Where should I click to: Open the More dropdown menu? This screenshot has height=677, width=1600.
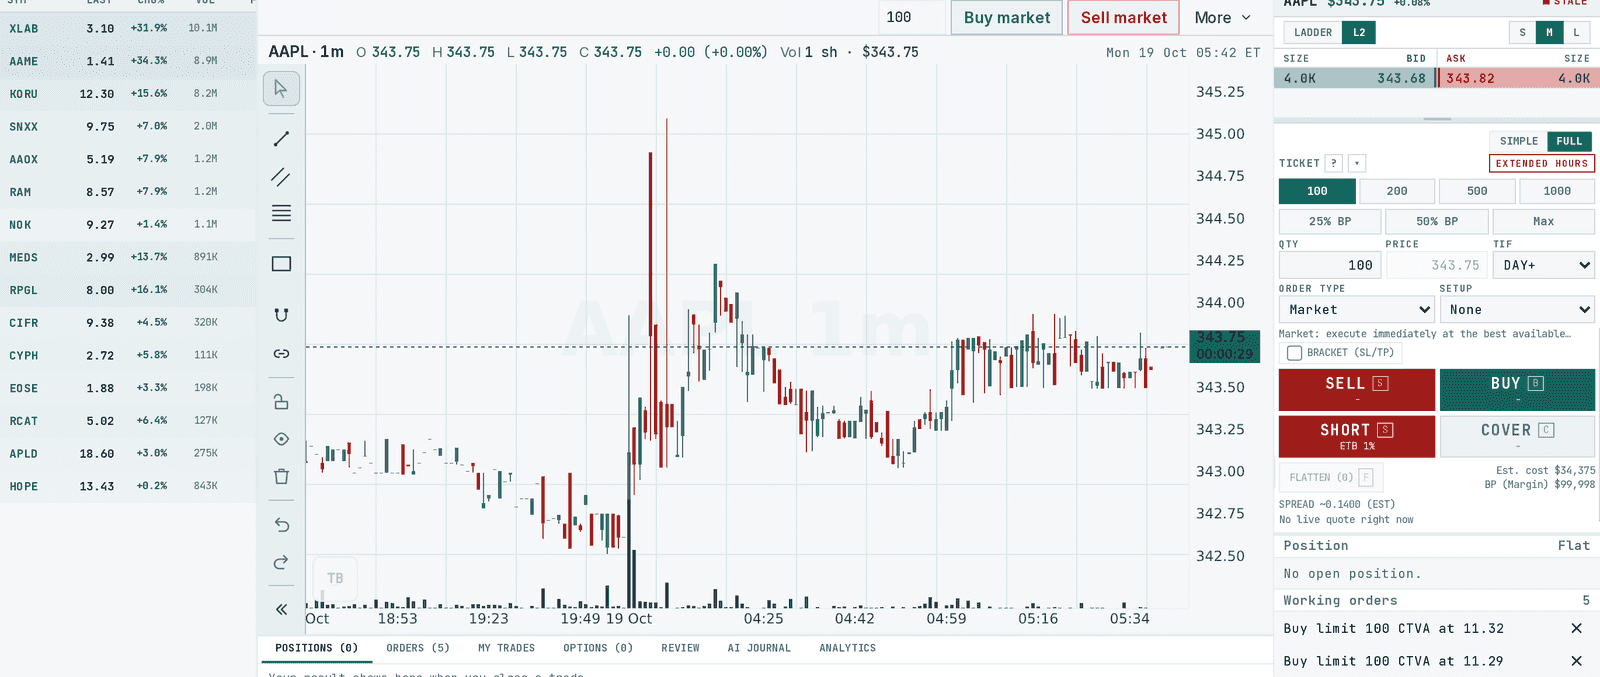pos(1222,18)
